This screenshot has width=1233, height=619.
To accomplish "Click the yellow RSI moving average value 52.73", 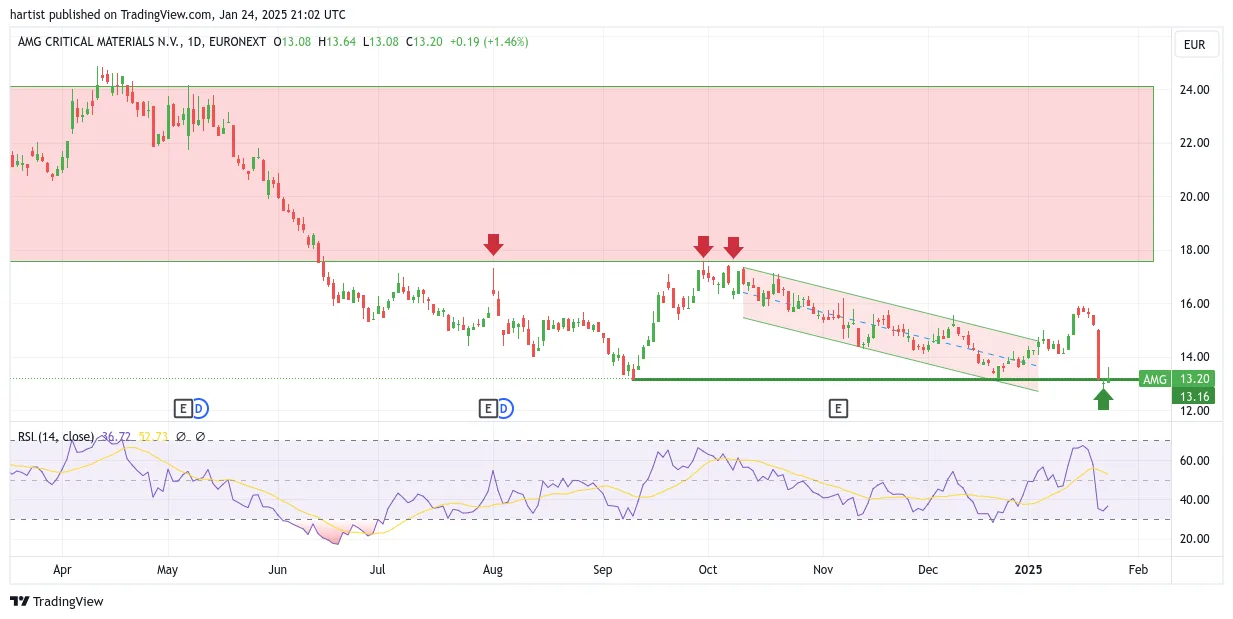I will pos(153,437).
